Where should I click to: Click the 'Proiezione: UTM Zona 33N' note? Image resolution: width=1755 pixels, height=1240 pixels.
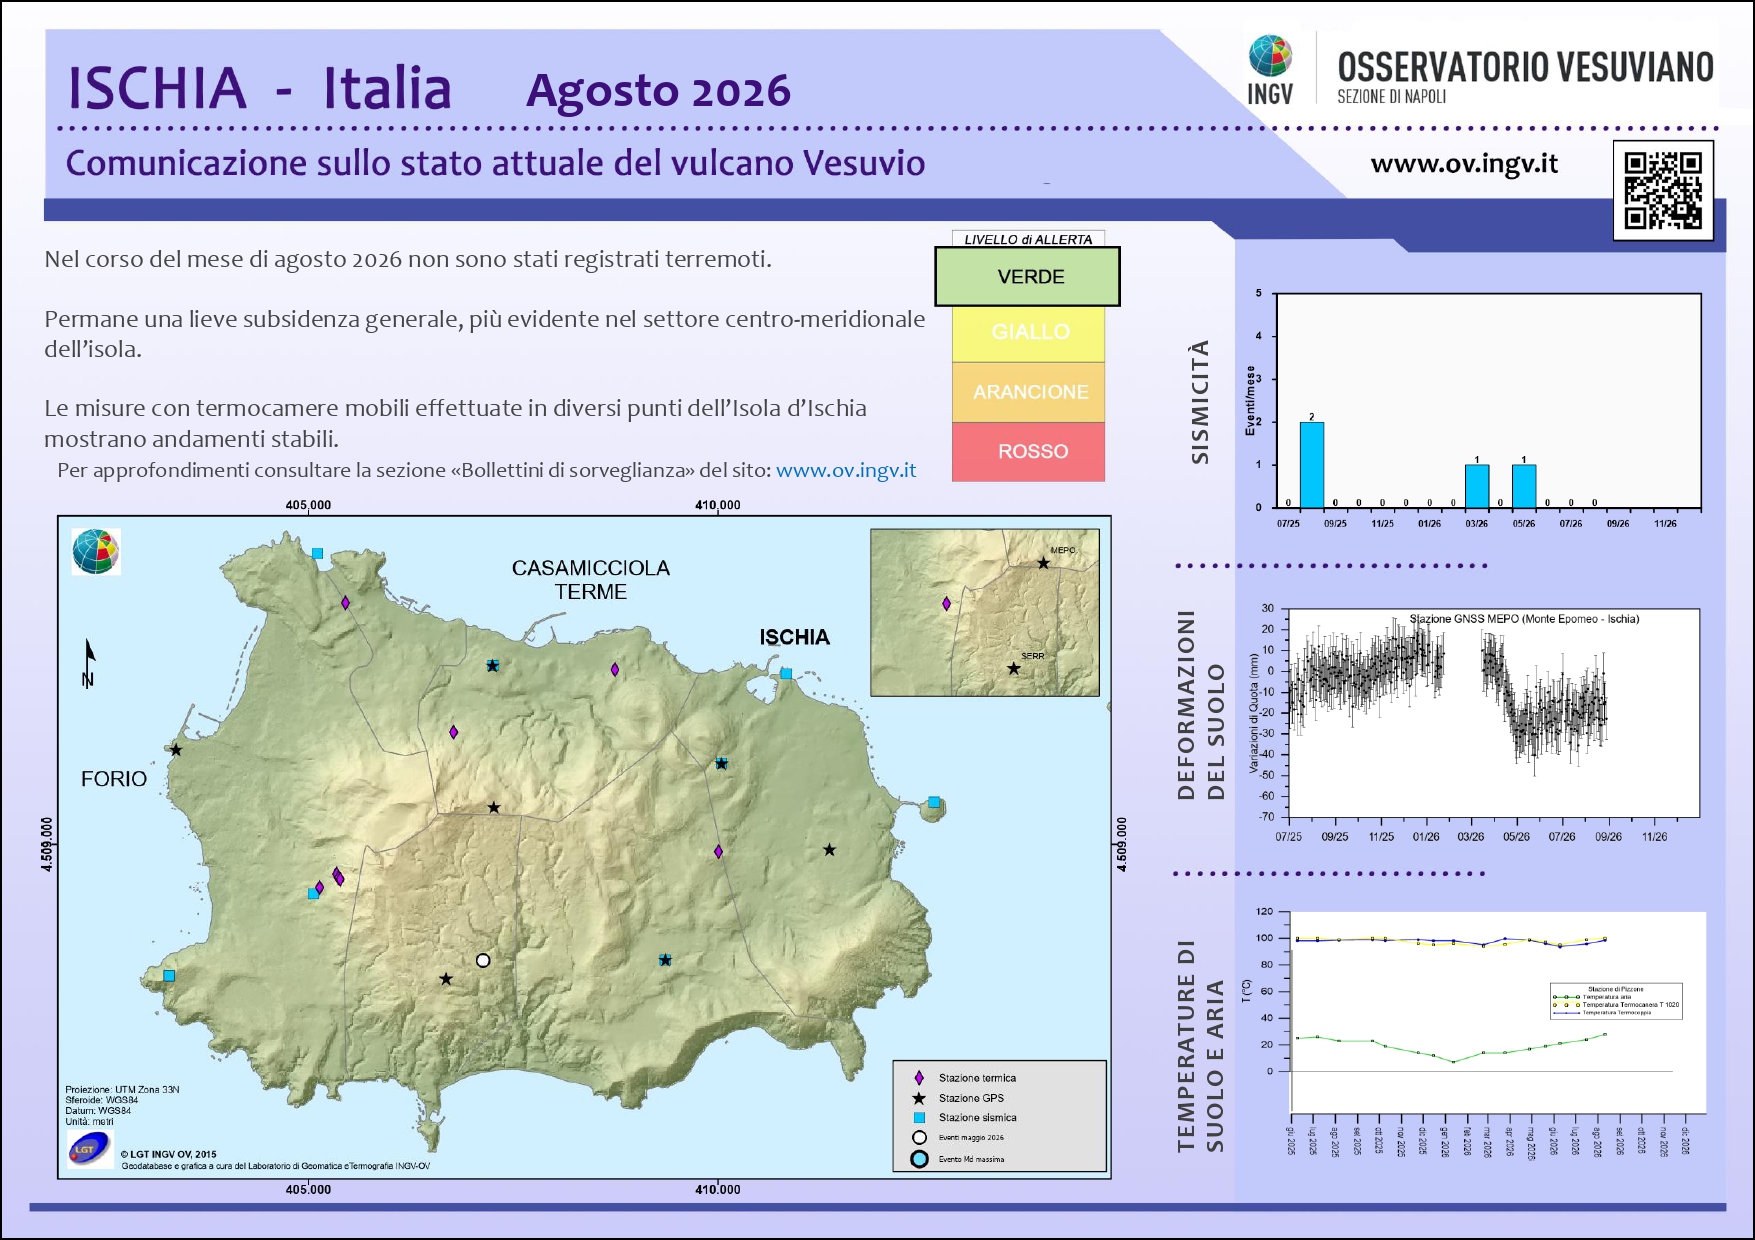(122, 1089)
